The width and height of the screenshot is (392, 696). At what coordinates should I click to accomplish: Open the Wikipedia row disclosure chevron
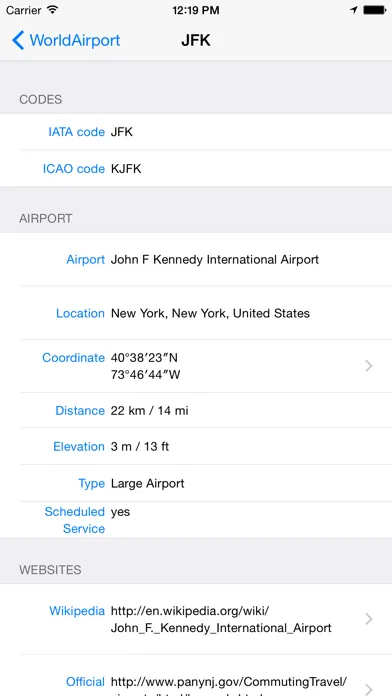click(368, 619)
